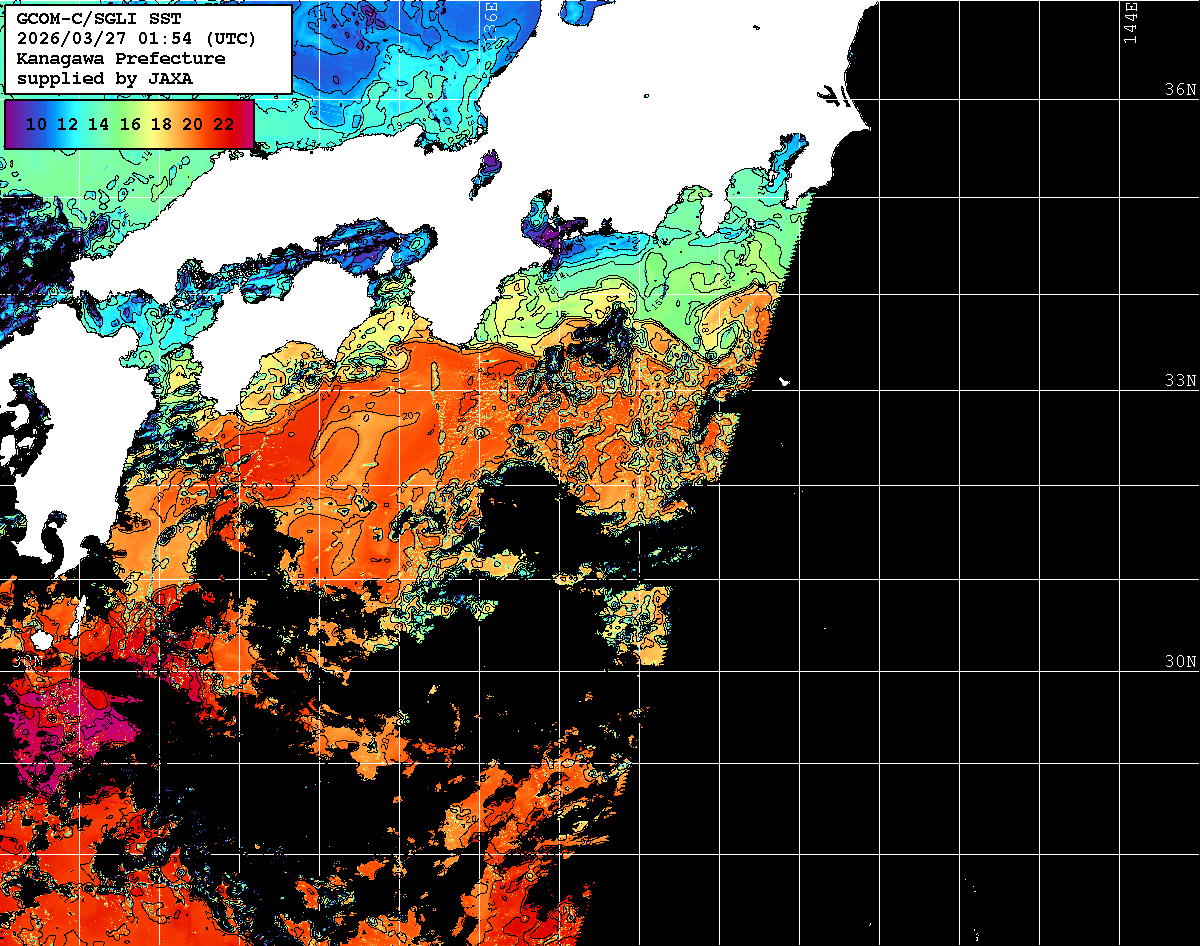
Task: Pick the 22 degree red legend color
Action: (x=224, y=124)
